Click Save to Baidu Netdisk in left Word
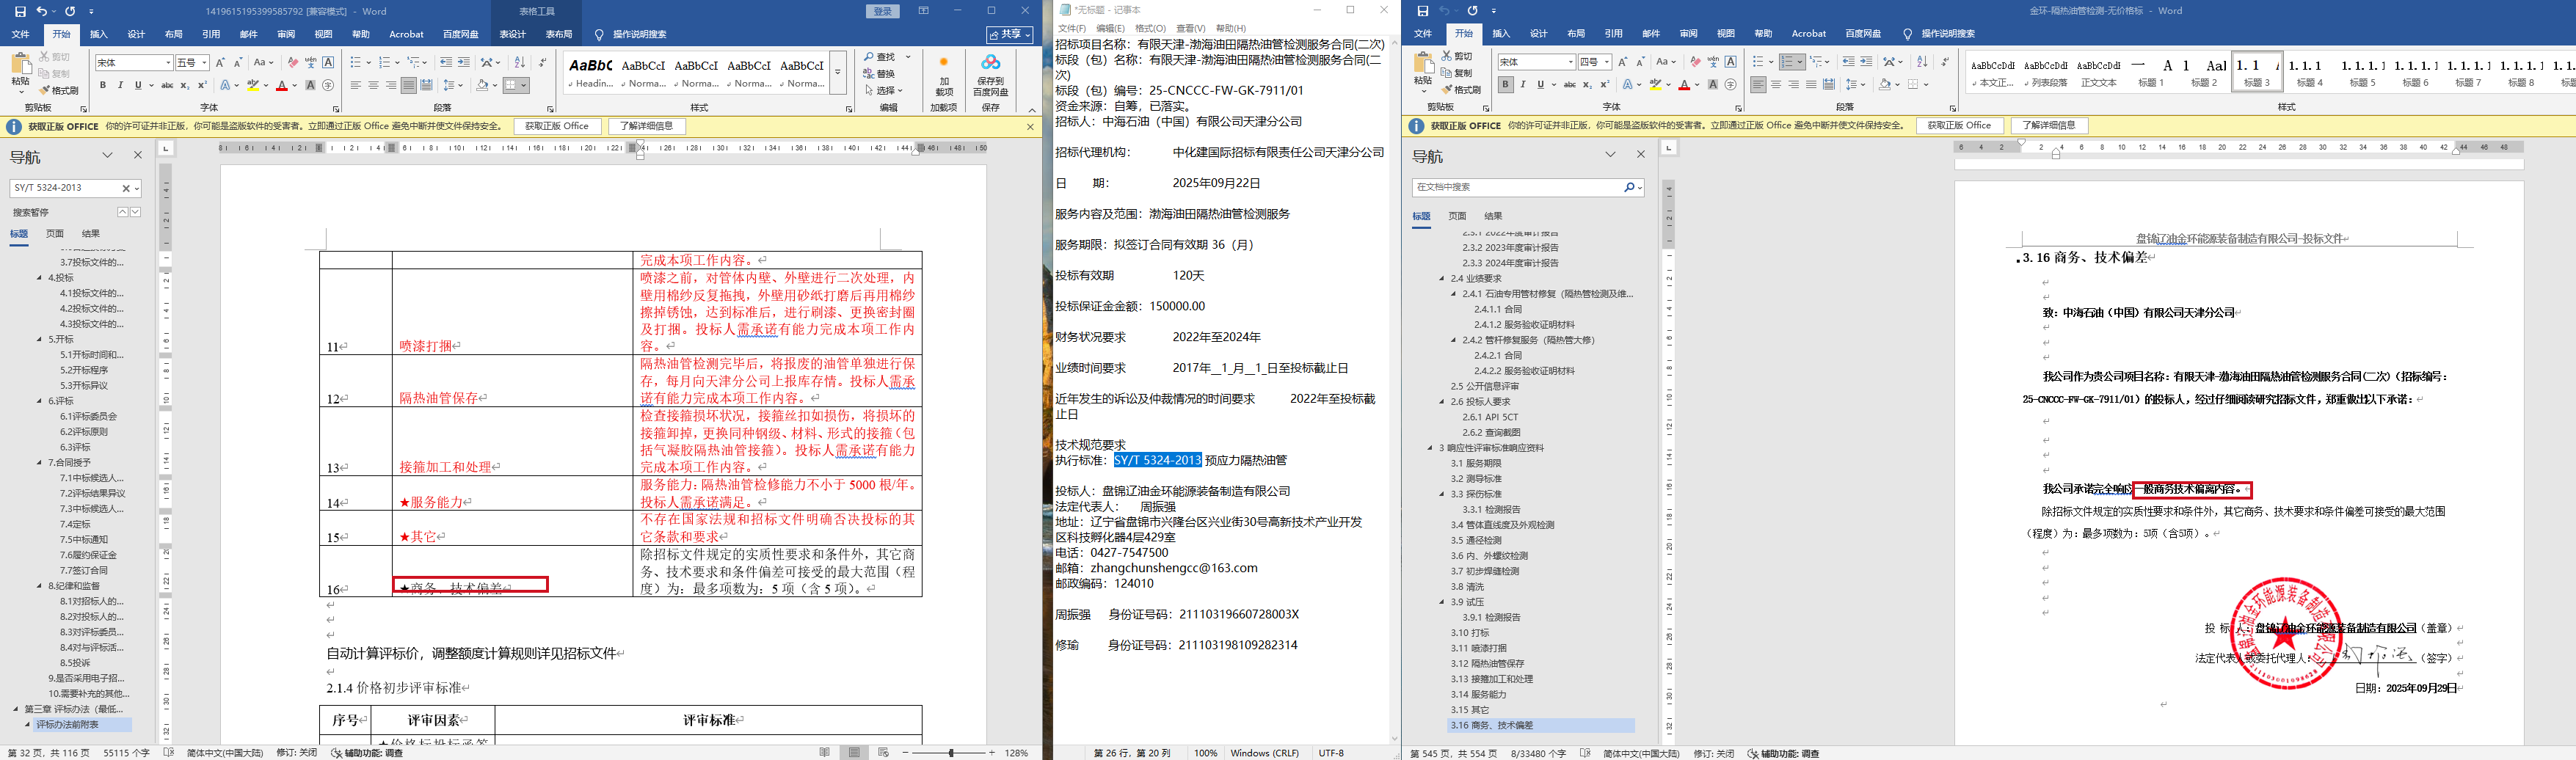Screen dimensions: 2576x760 coord(990,76)
